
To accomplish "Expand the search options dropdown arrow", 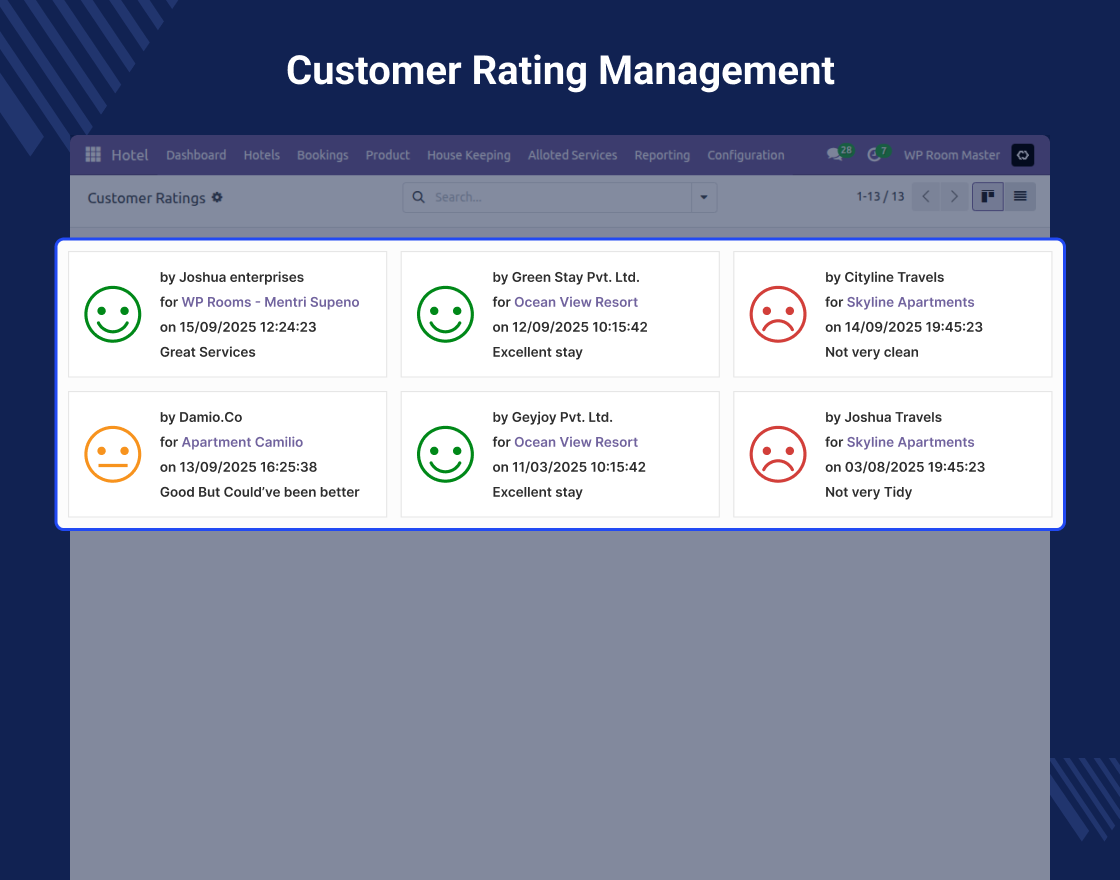I will (x=704, y=197).
